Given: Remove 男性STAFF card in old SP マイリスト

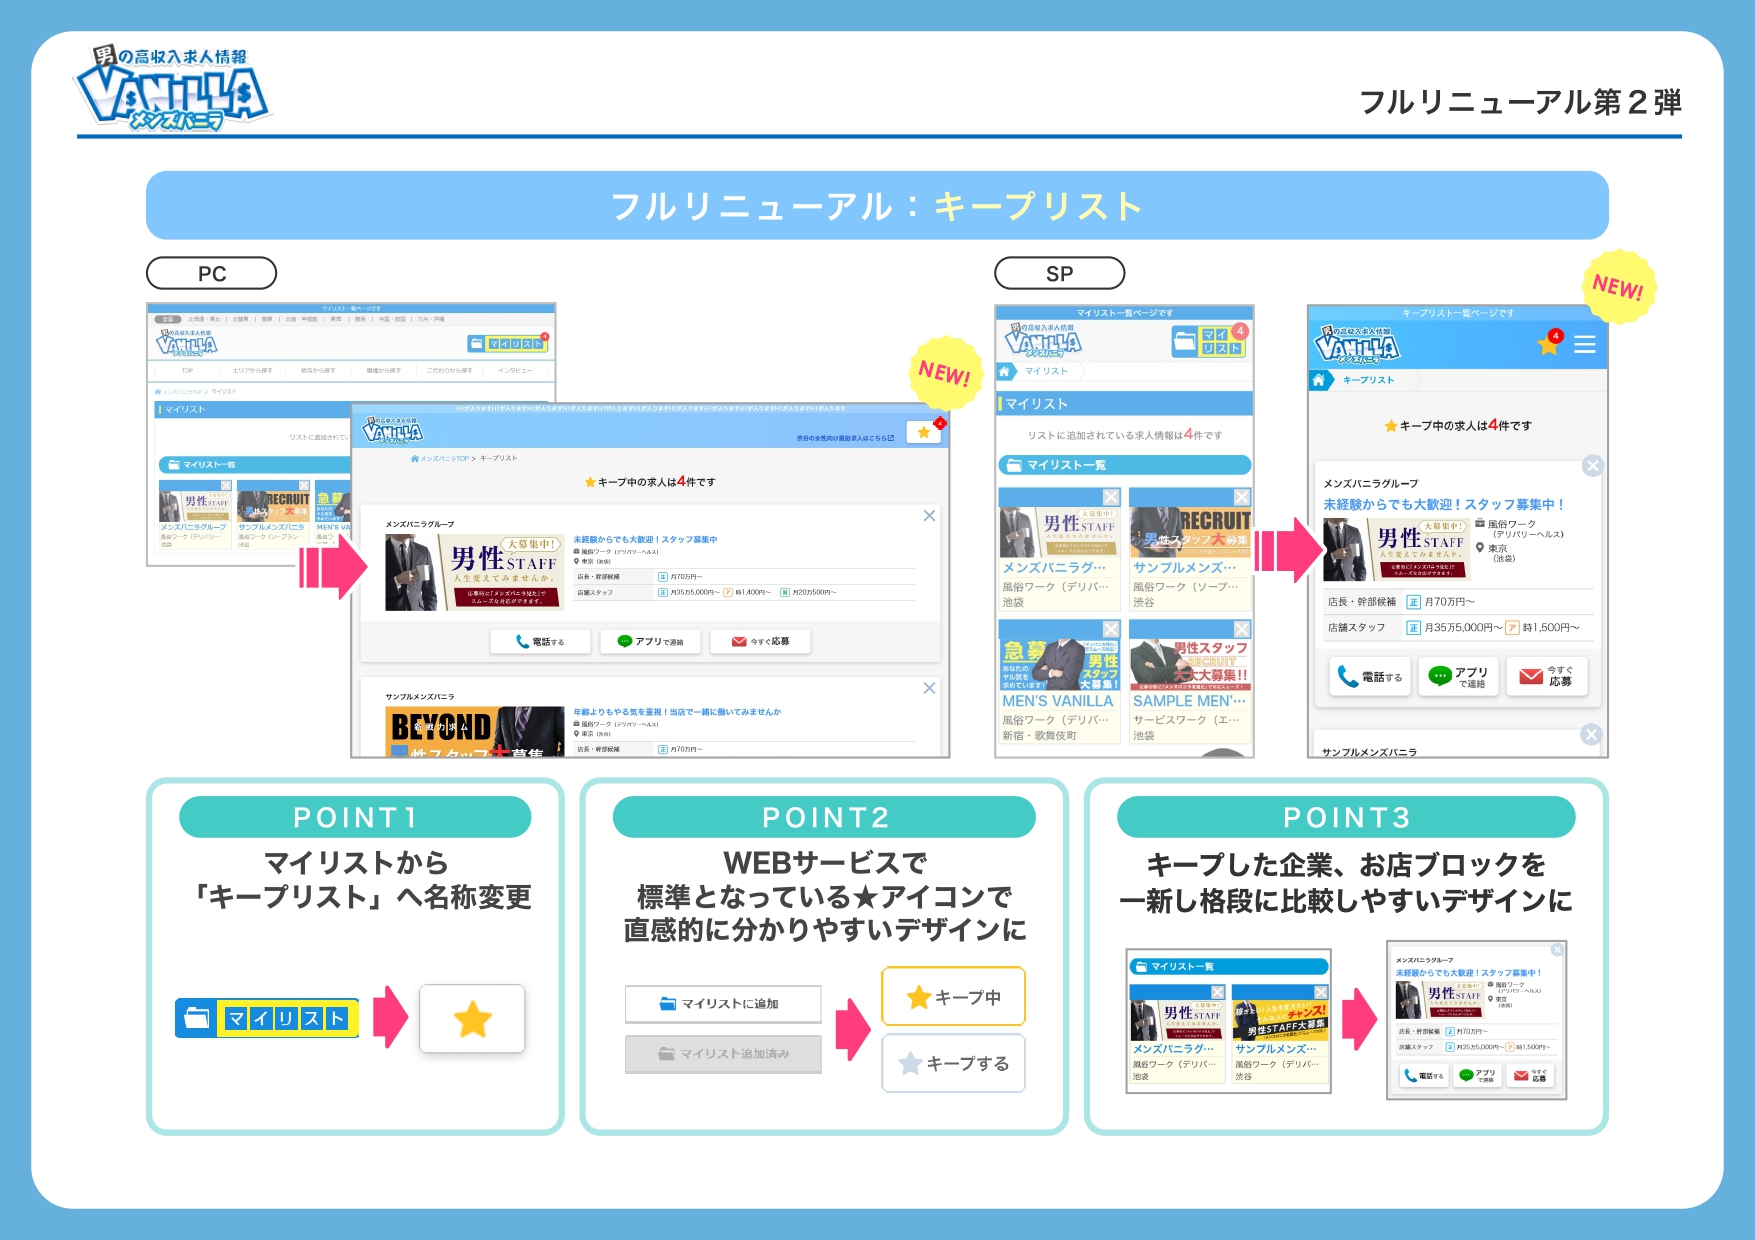Looking at the screenshot, I should (x=1111, y=497).
